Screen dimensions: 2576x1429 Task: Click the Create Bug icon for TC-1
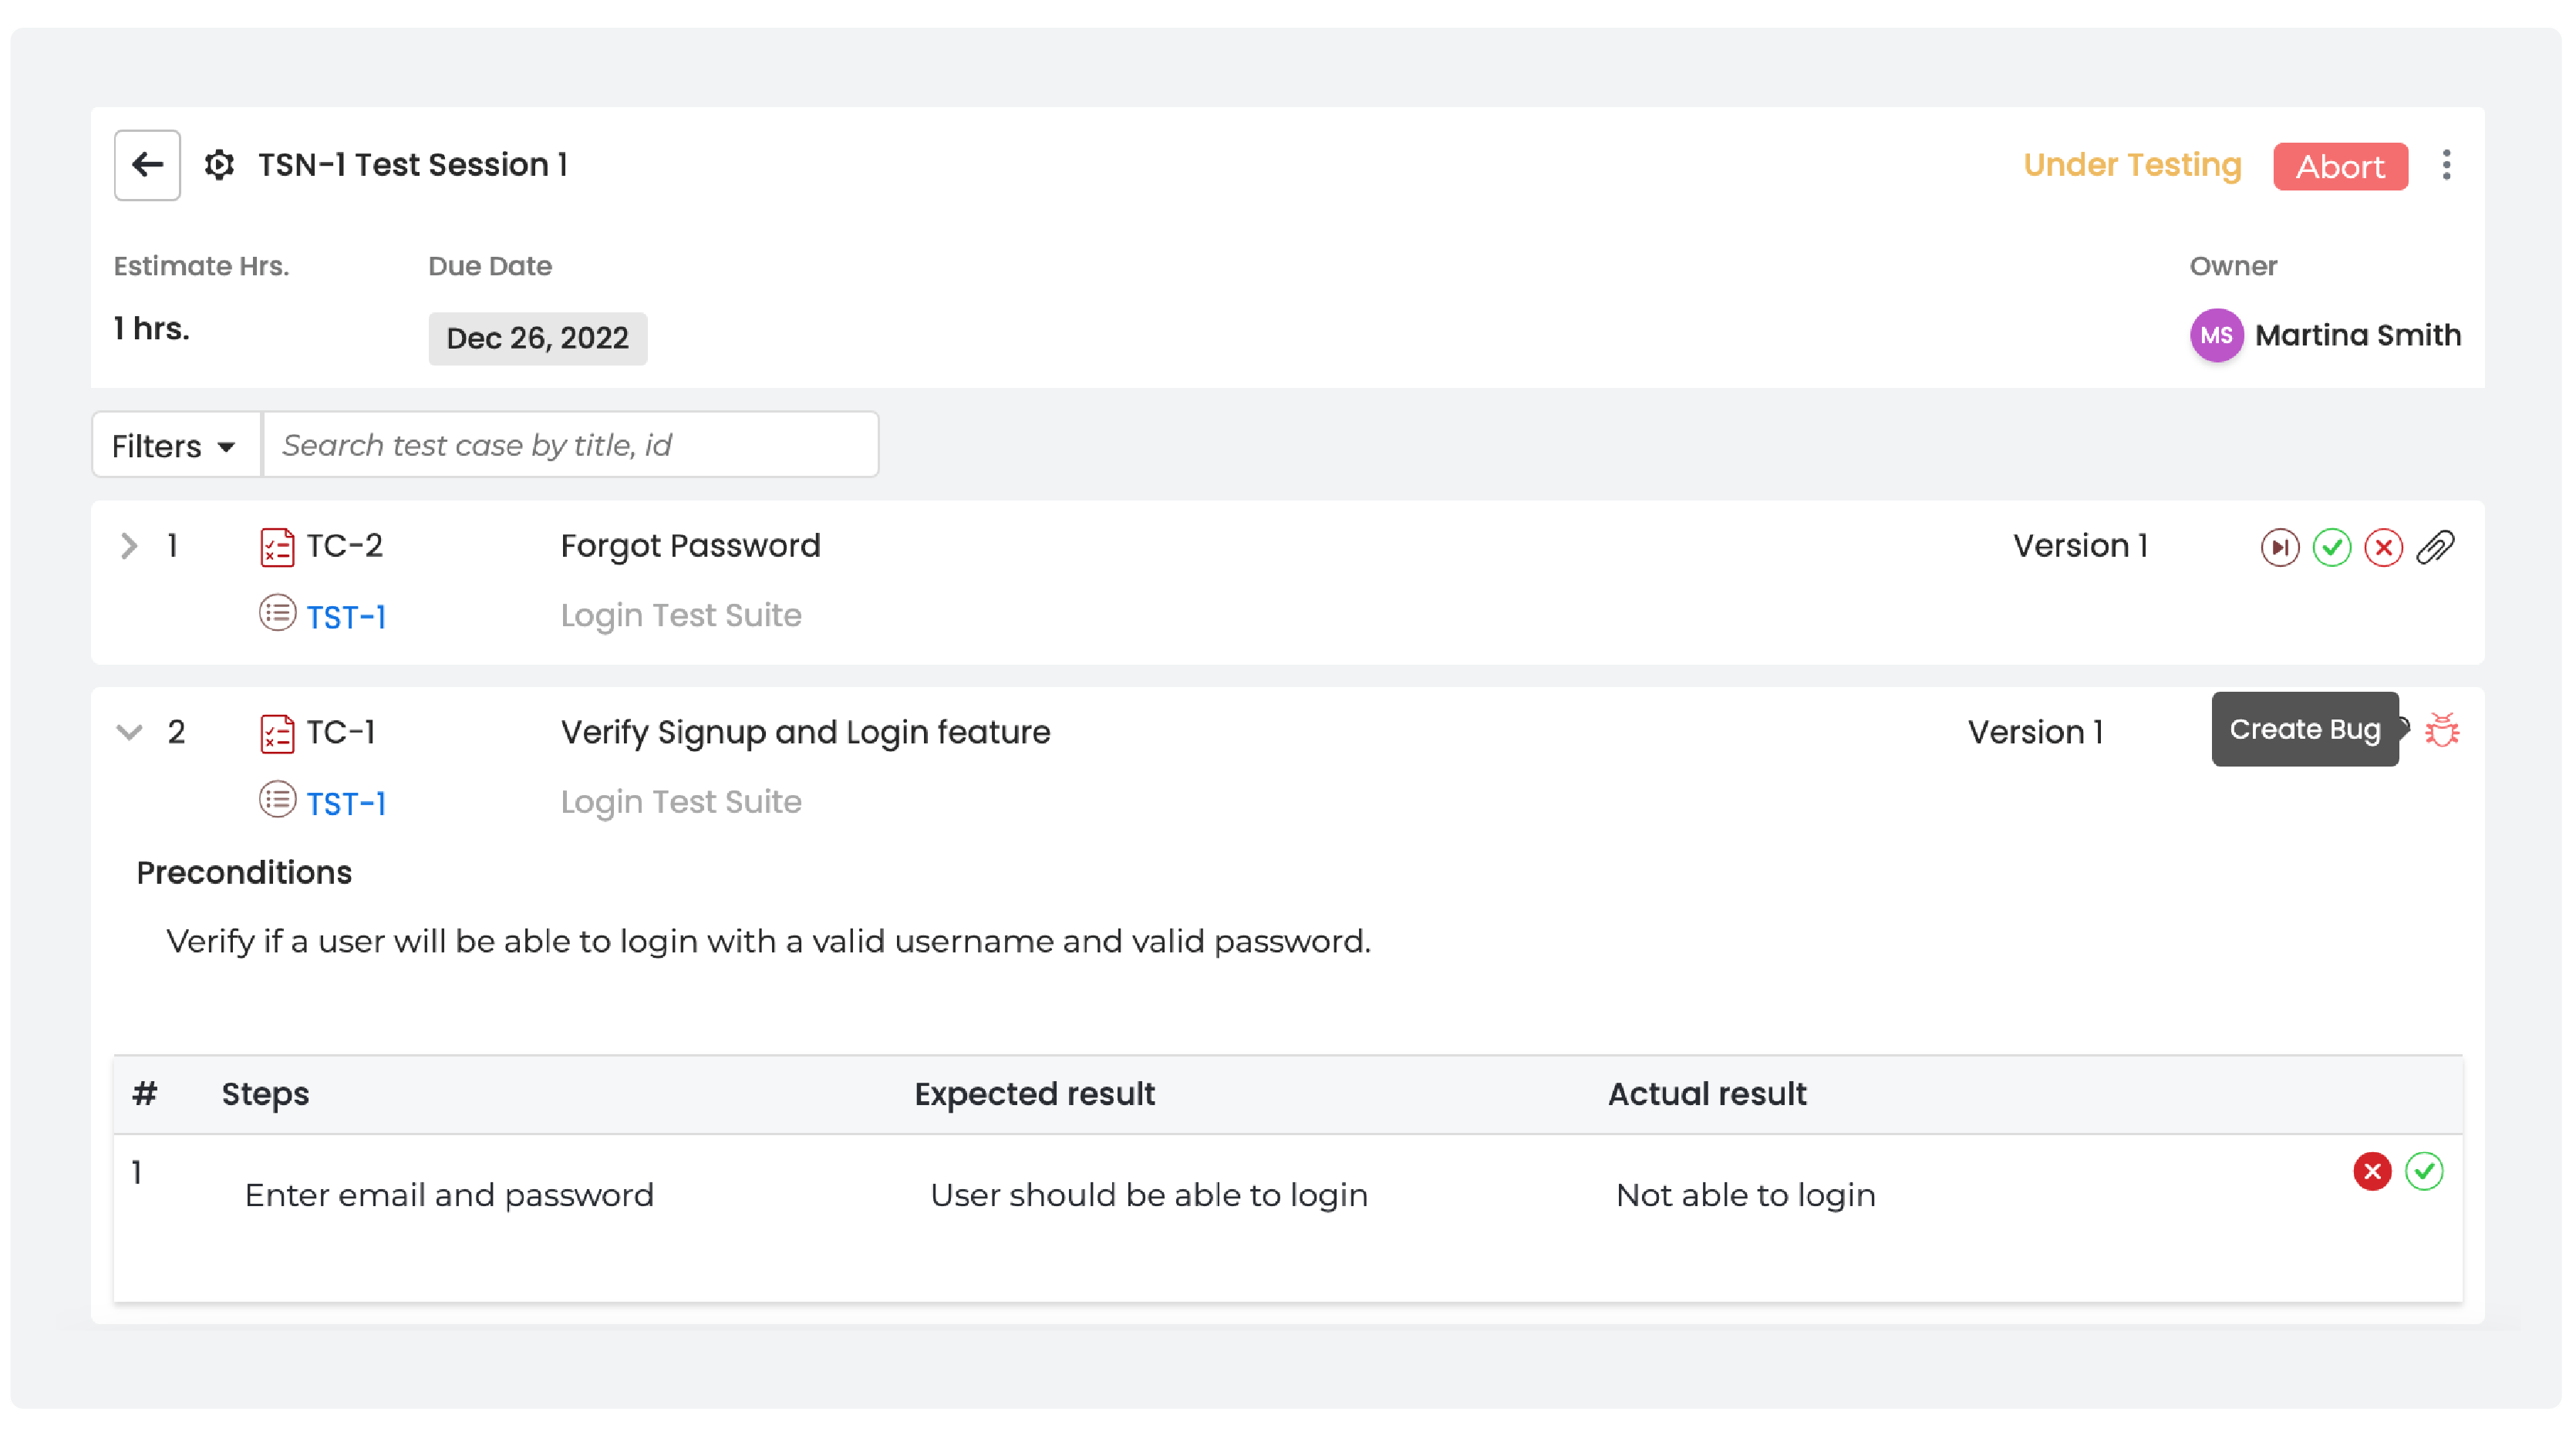pyautogui.click(x=2441, y=730)
